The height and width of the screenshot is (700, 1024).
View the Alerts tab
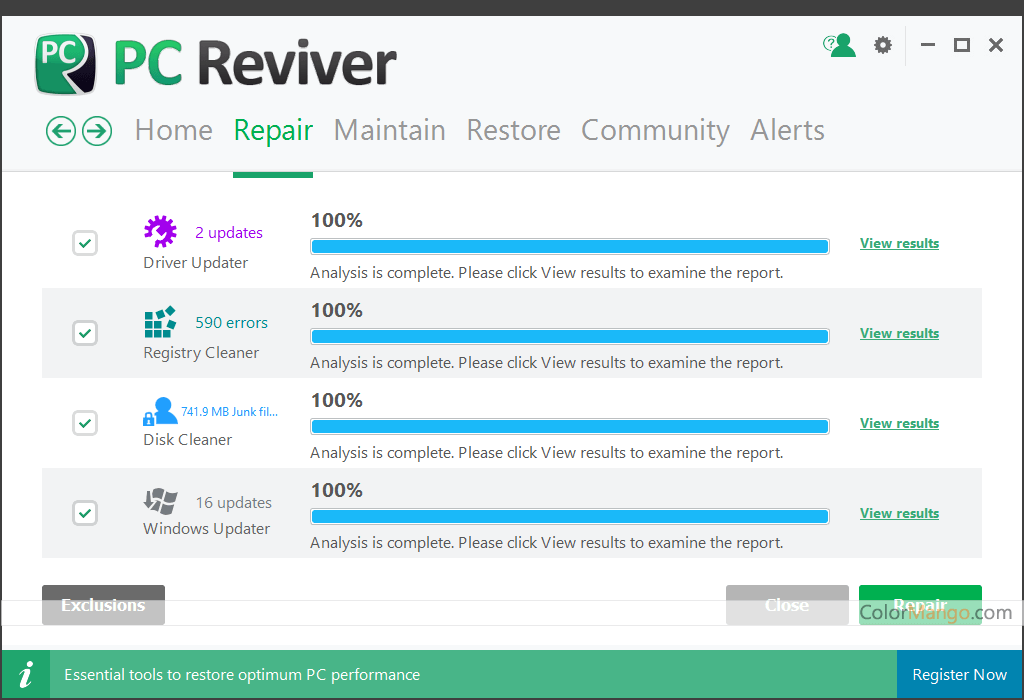[787, 131]
